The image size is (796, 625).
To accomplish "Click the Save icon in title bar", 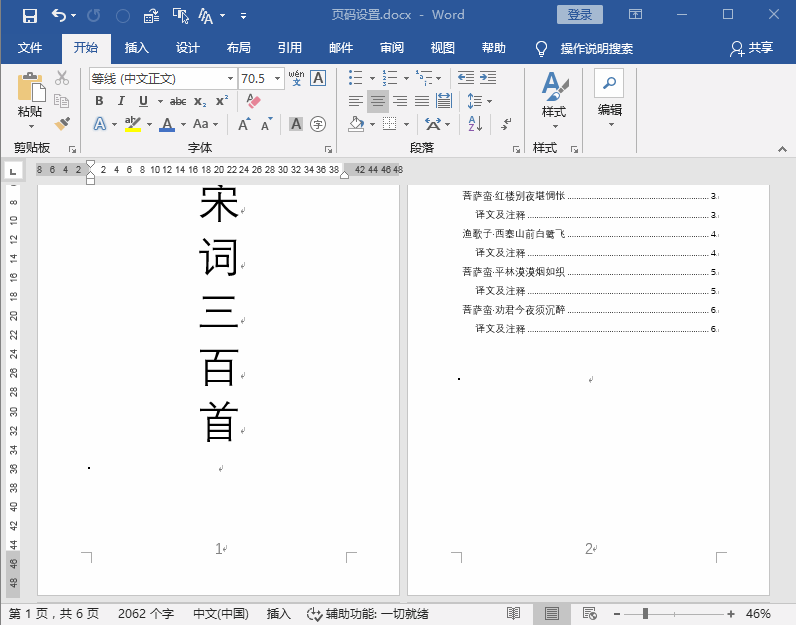I will pos(30,16).
